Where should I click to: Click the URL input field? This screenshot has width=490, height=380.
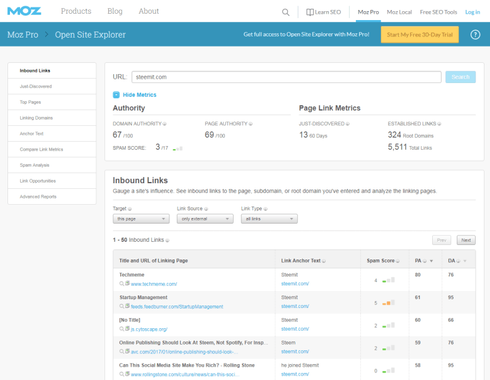(x=286, y=77)
